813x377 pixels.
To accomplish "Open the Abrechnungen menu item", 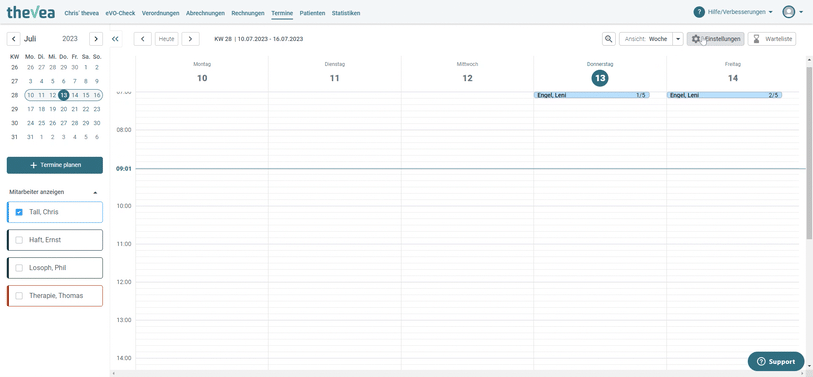I will [x=205, y=13].
